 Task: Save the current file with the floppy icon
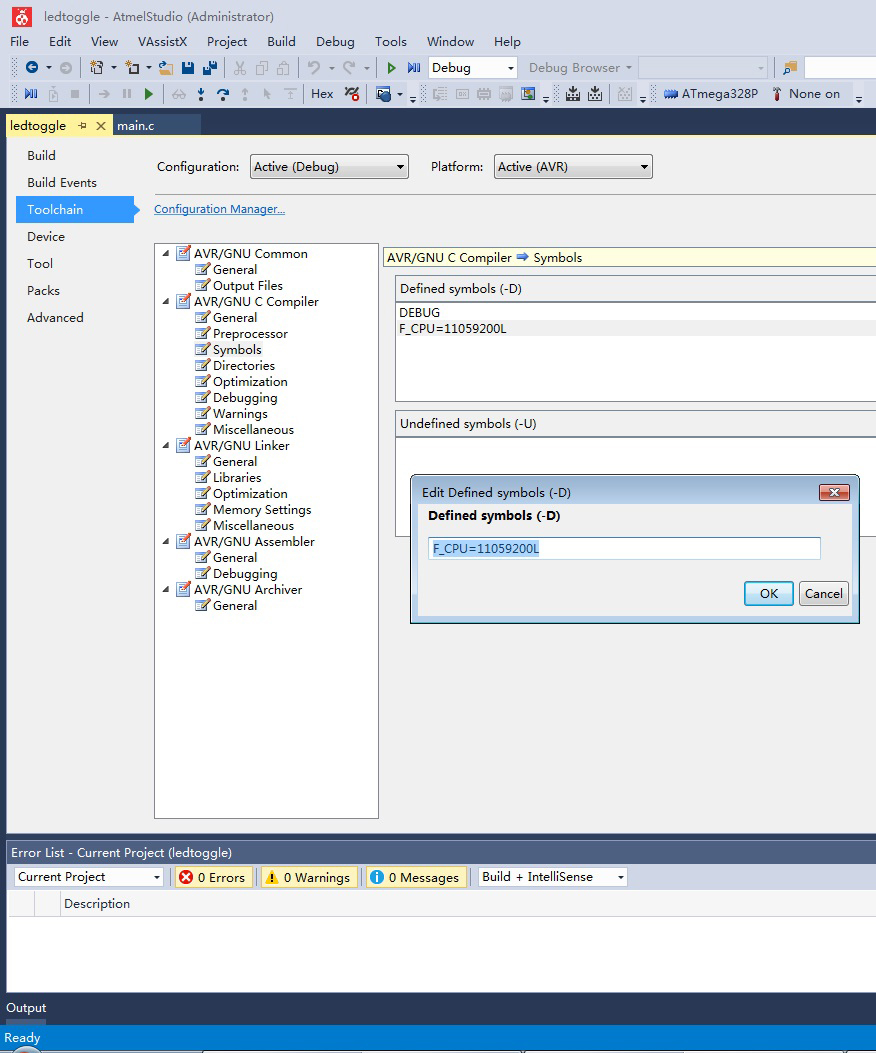pos(188,67)
